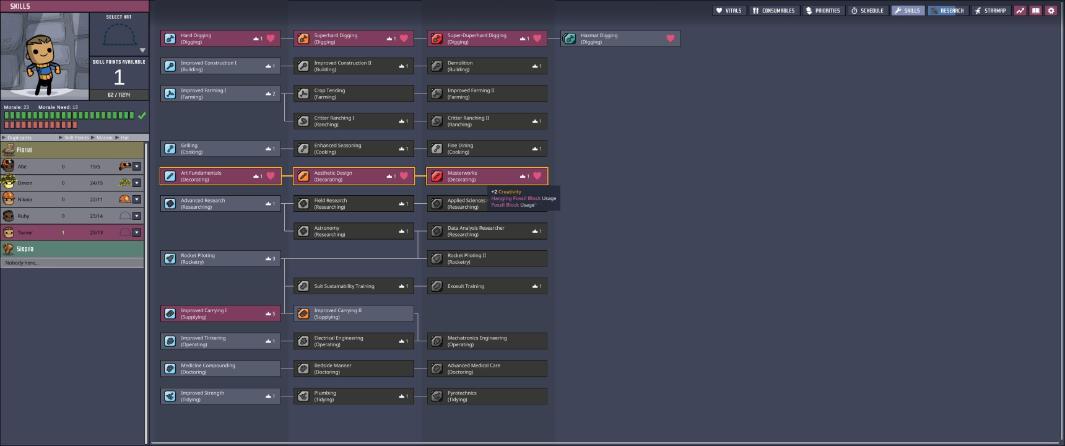Toggle heart interest on Hazmat Digging
The height and width of the screenshot is (446, 1065).
tap(670, 39)
